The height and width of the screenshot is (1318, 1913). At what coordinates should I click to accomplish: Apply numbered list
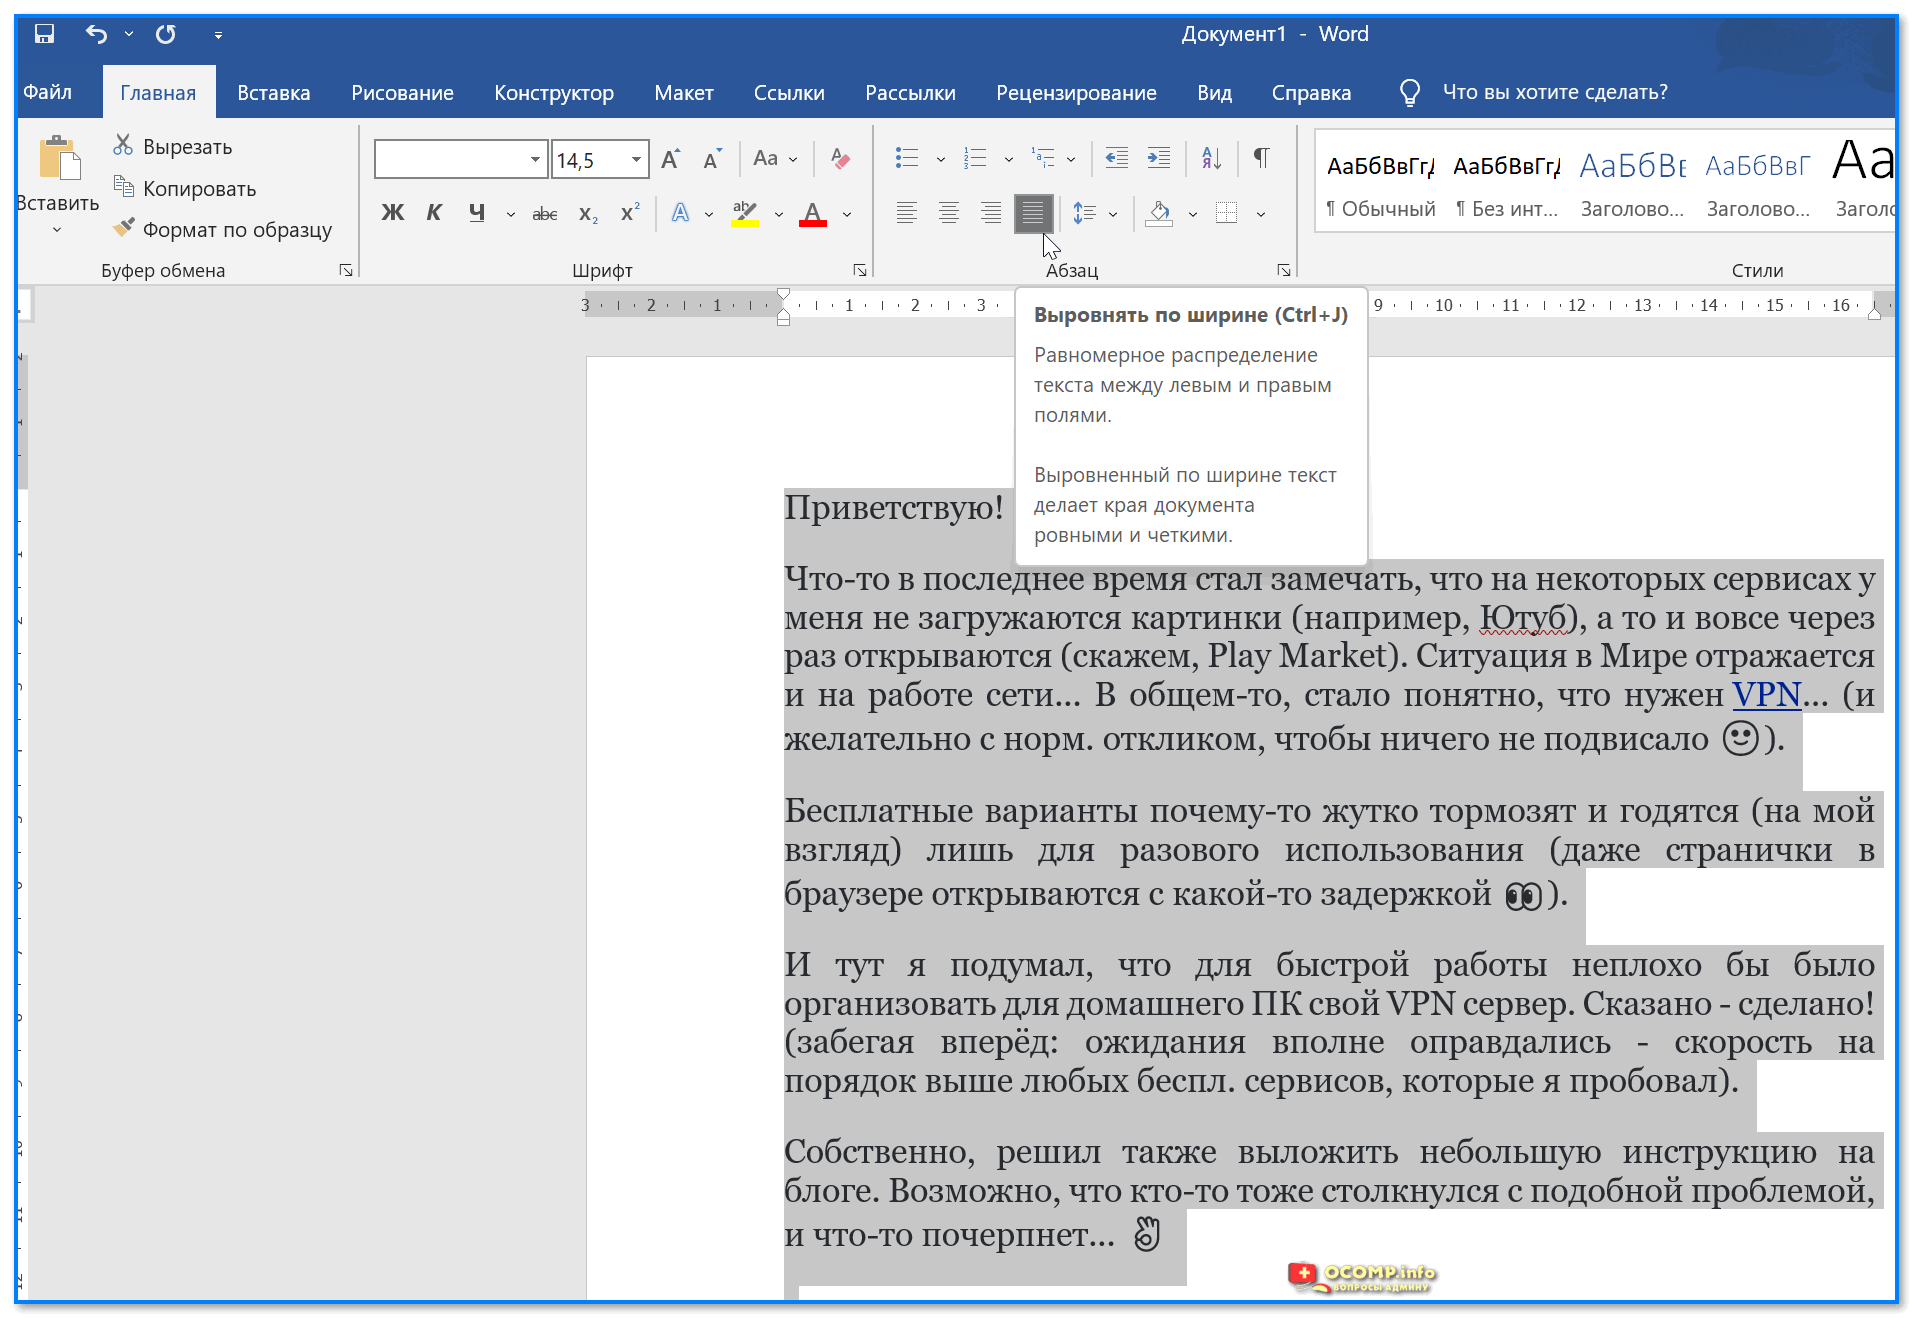975,158
